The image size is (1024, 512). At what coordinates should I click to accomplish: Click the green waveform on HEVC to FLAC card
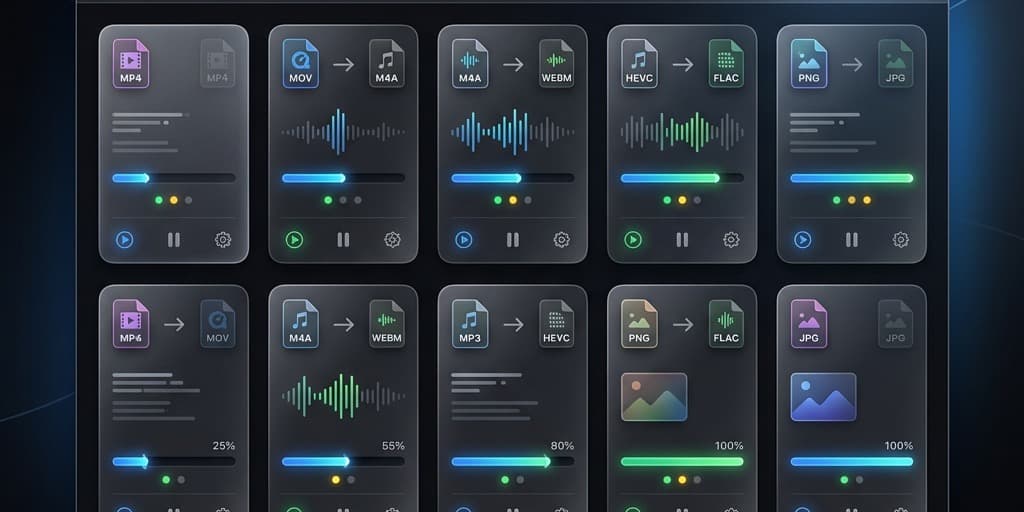(x=682, y=131)
